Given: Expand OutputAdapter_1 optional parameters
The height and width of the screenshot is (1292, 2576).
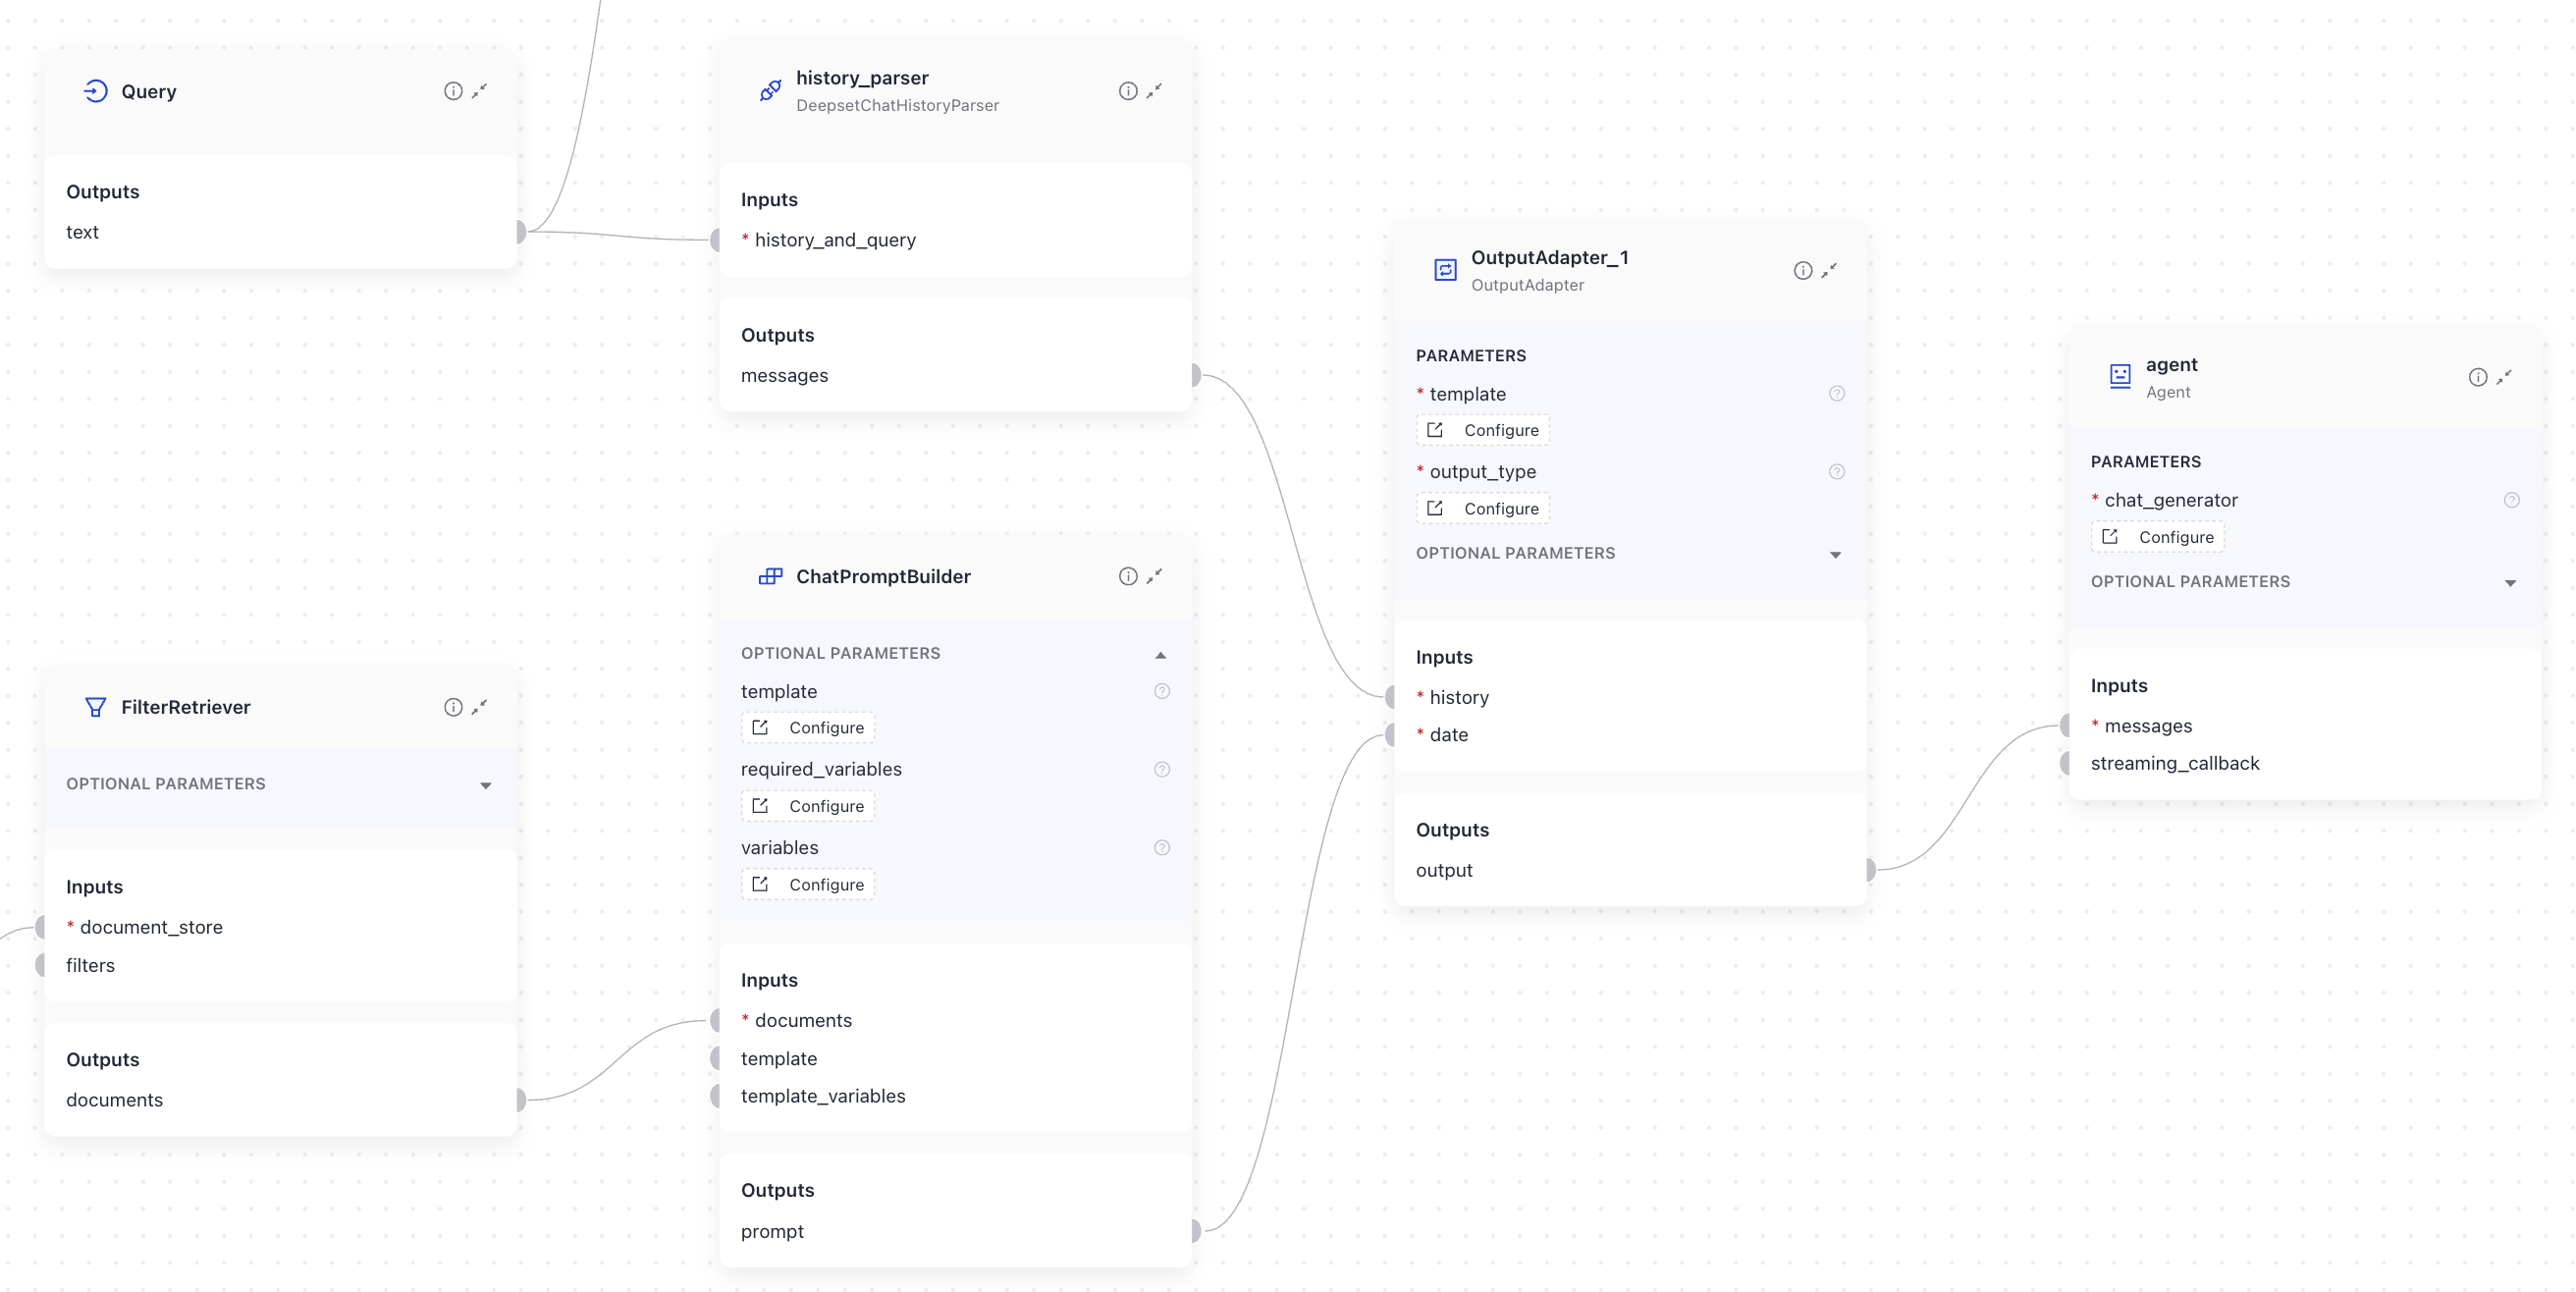Looking at the screenshot, I should (x=1835, y=555).
